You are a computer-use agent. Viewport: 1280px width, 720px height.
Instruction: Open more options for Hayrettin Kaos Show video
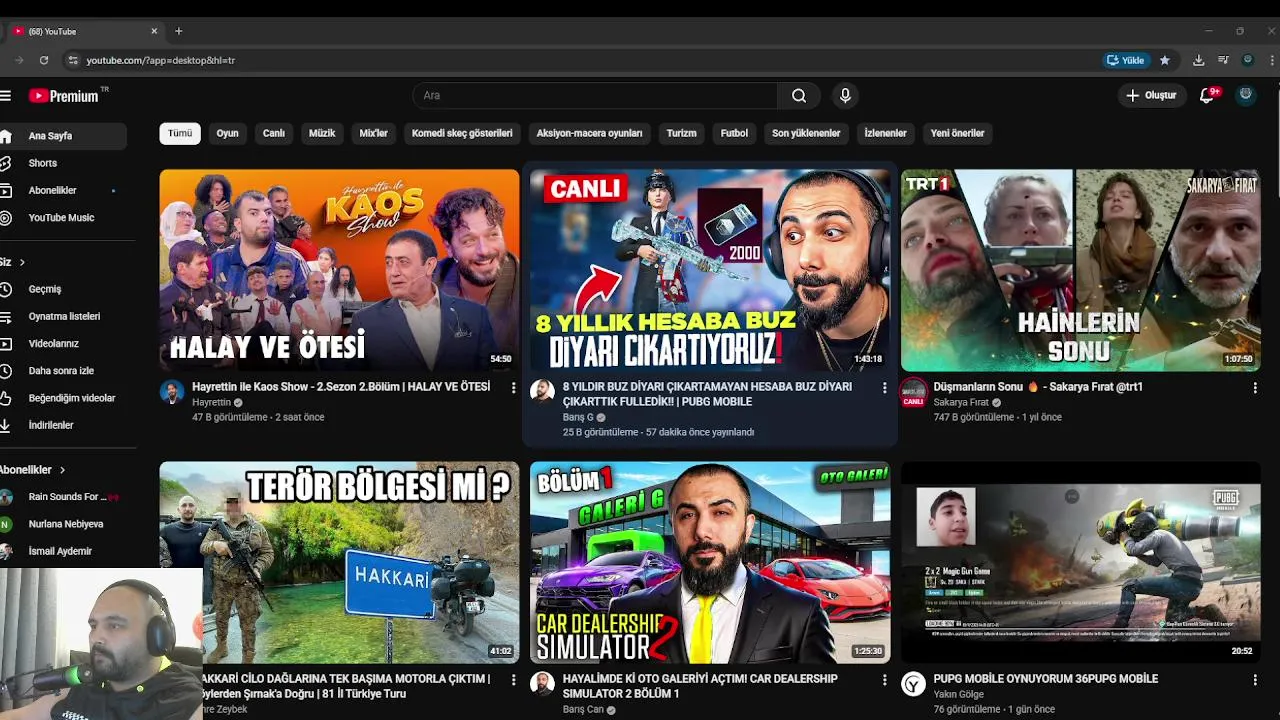point(513,388)
